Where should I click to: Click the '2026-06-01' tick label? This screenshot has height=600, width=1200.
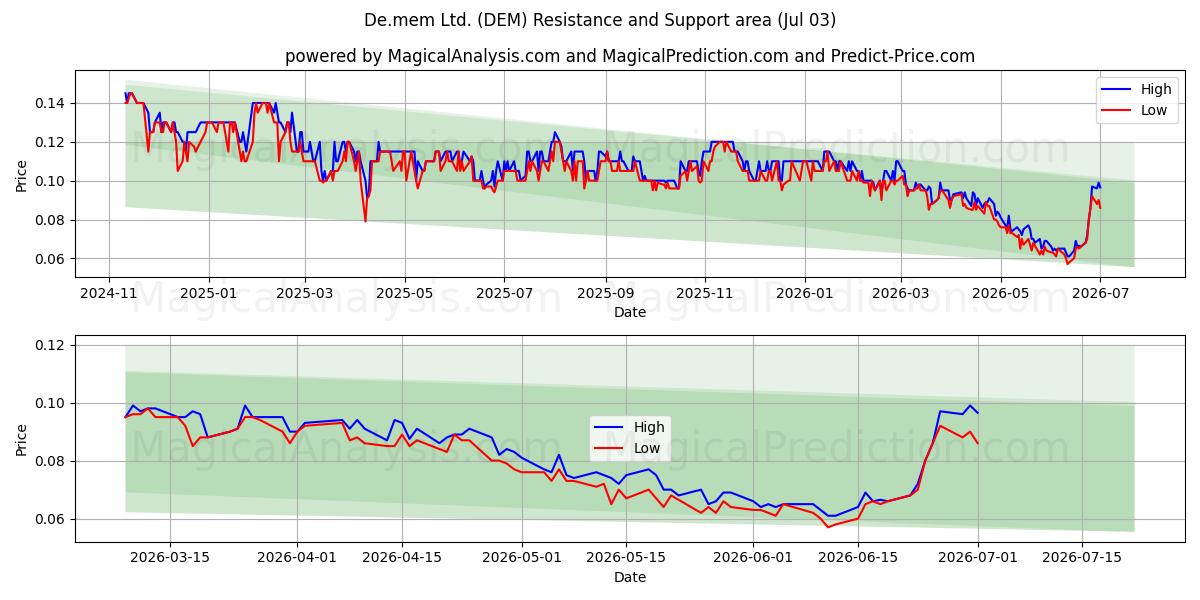[x=753, y=558]
